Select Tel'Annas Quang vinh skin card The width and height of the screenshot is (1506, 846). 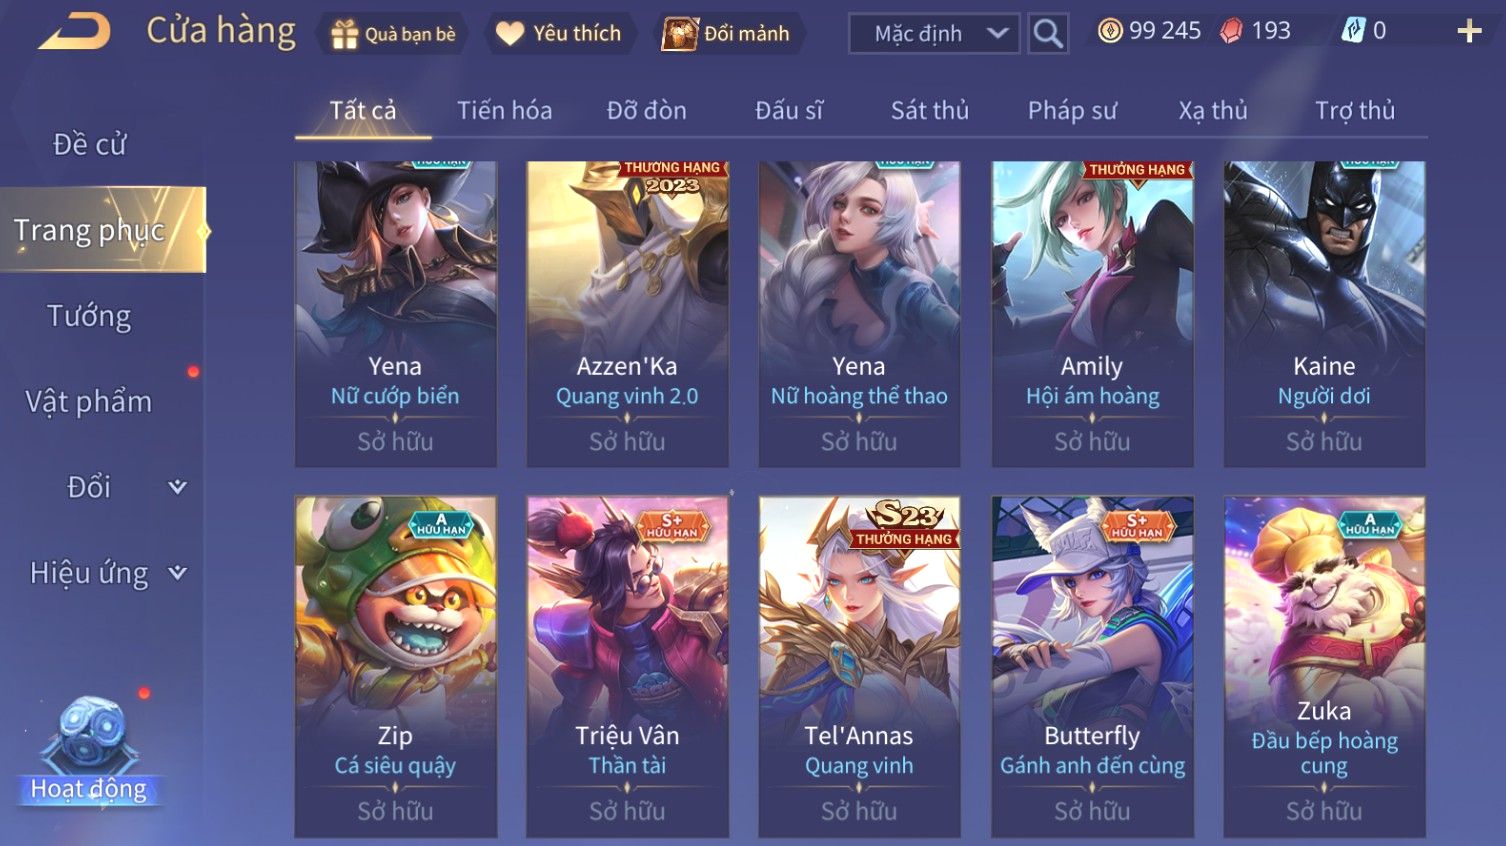[x=859, y=667]
